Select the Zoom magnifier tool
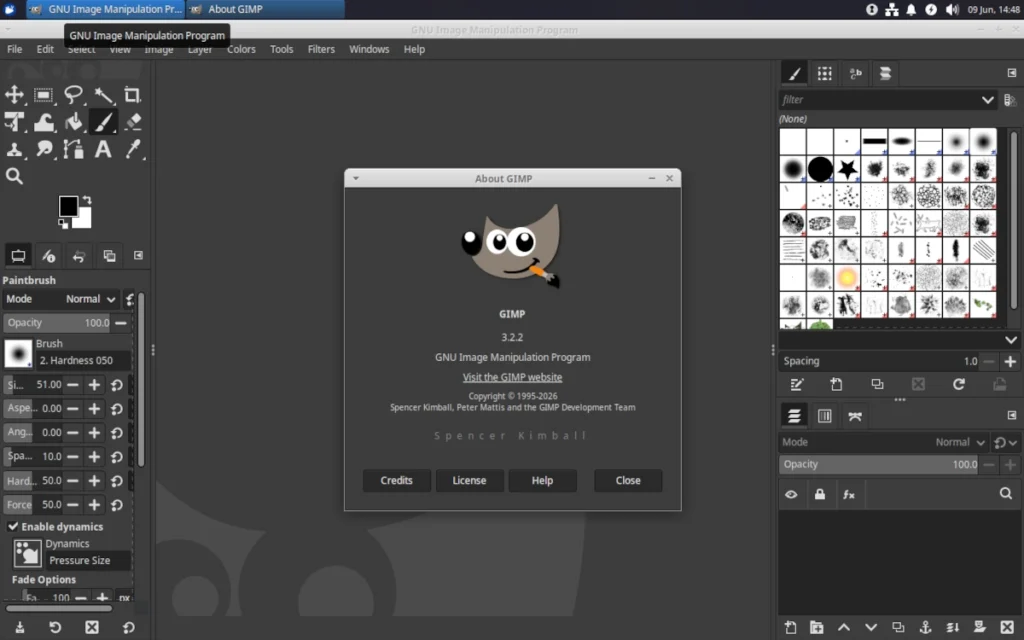 tap(14, 176)
